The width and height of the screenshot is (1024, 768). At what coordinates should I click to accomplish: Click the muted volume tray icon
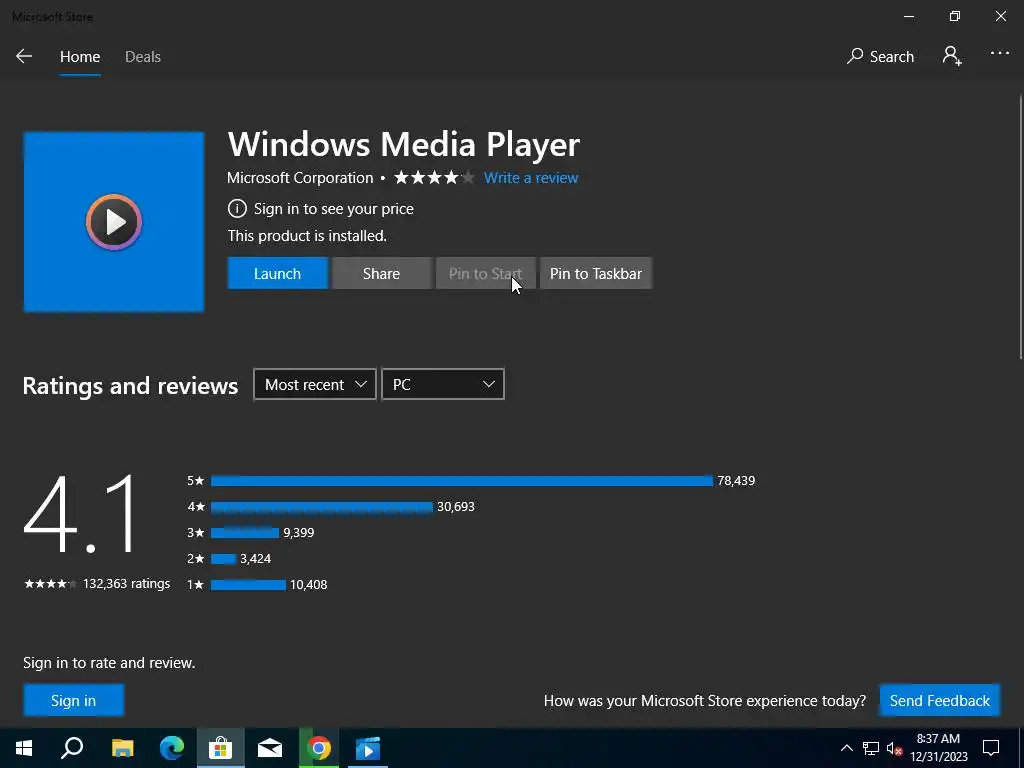point(895,748)
